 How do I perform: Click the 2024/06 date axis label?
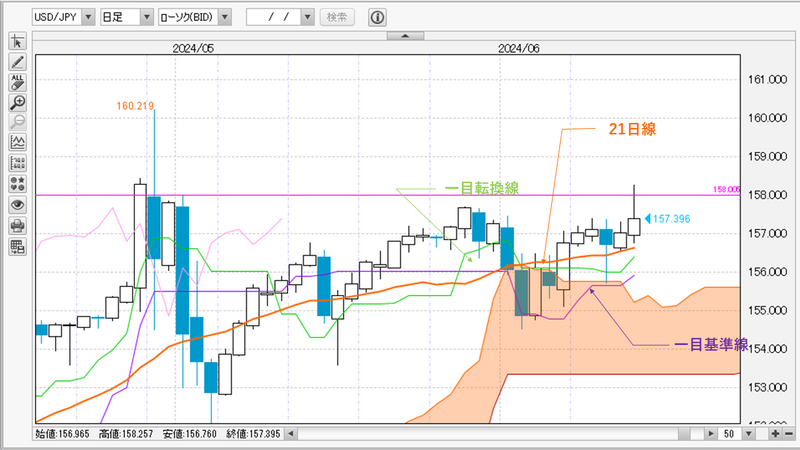pyautogui.click(x=518, y=48)
